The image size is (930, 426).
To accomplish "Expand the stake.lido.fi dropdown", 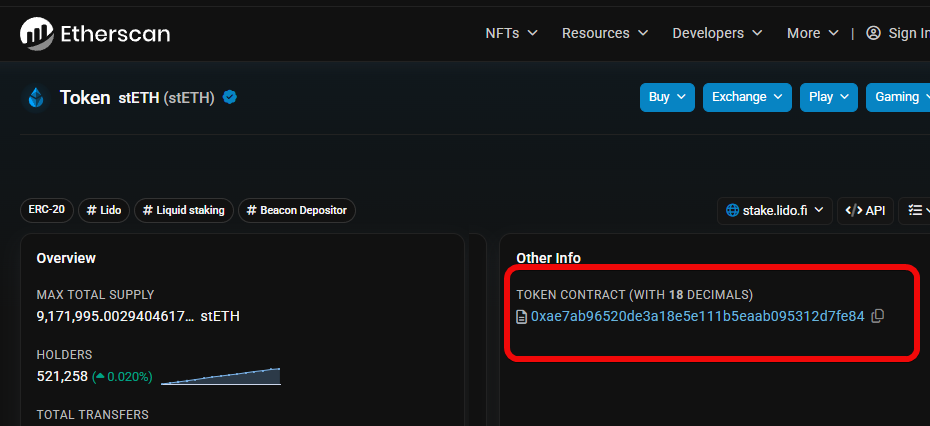I will [x=775, y=211].
